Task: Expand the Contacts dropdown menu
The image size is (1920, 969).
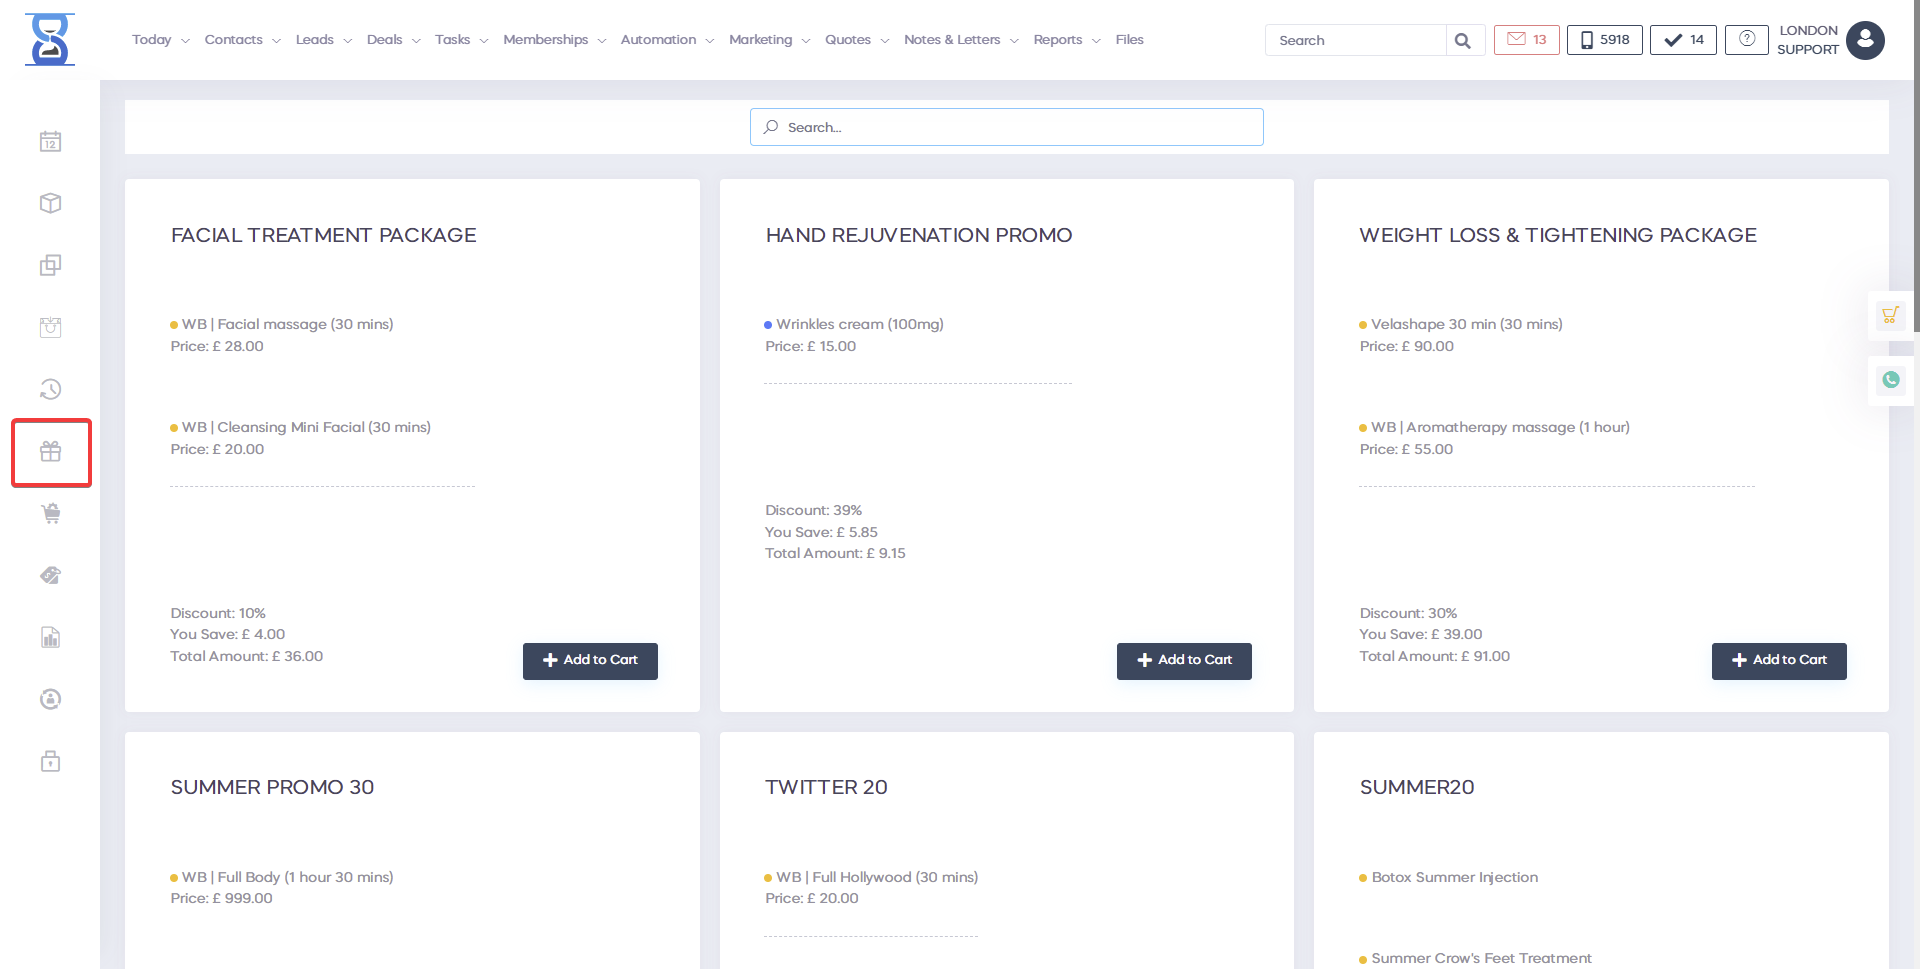Action: click(x=242, y=40)
